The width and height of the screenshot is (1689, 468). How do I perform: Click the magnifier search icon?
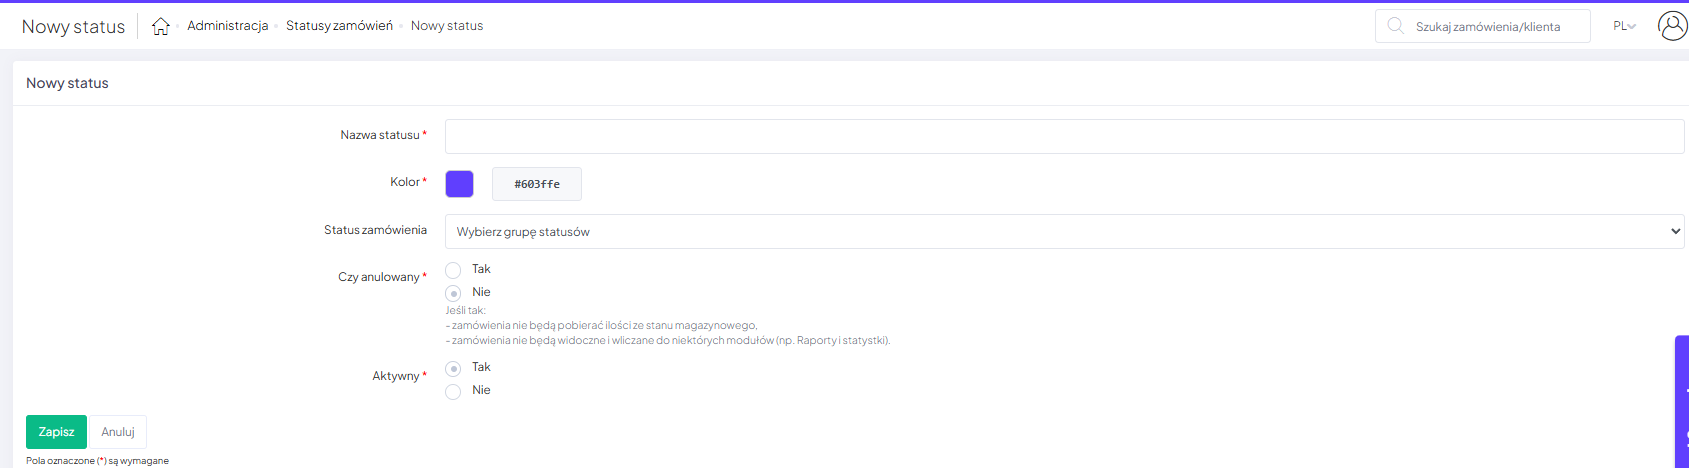click(1395, 26)
